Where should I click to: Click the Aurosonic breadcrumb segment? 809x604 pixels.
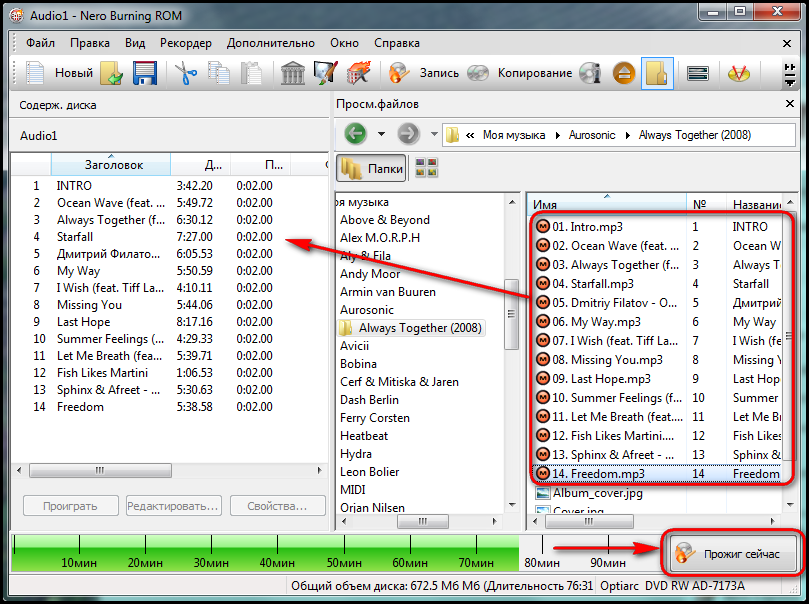[592, 135]
